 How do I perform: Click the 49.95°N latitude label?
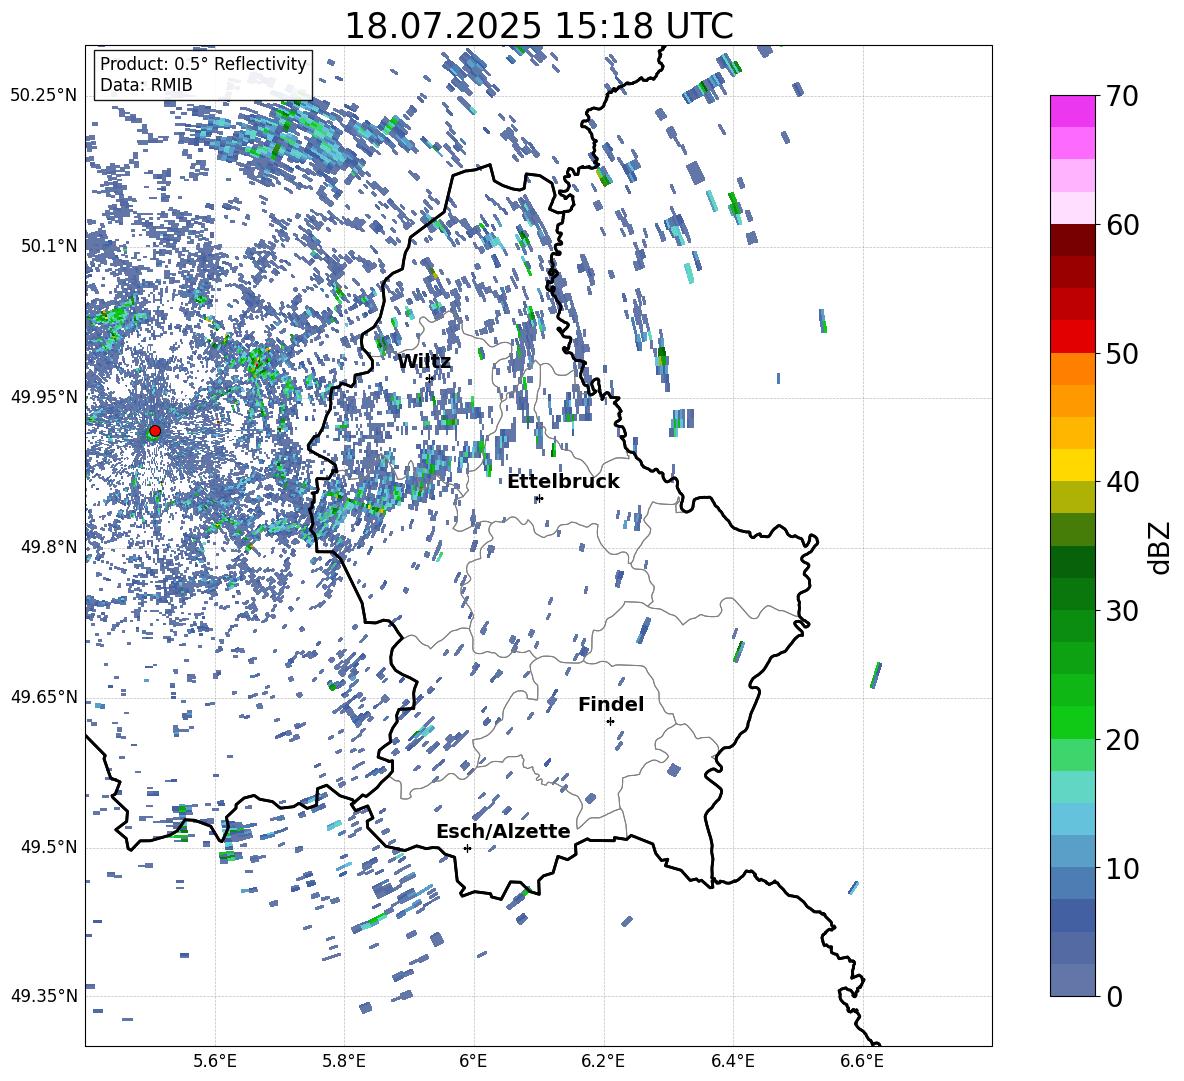pos(44,397)
